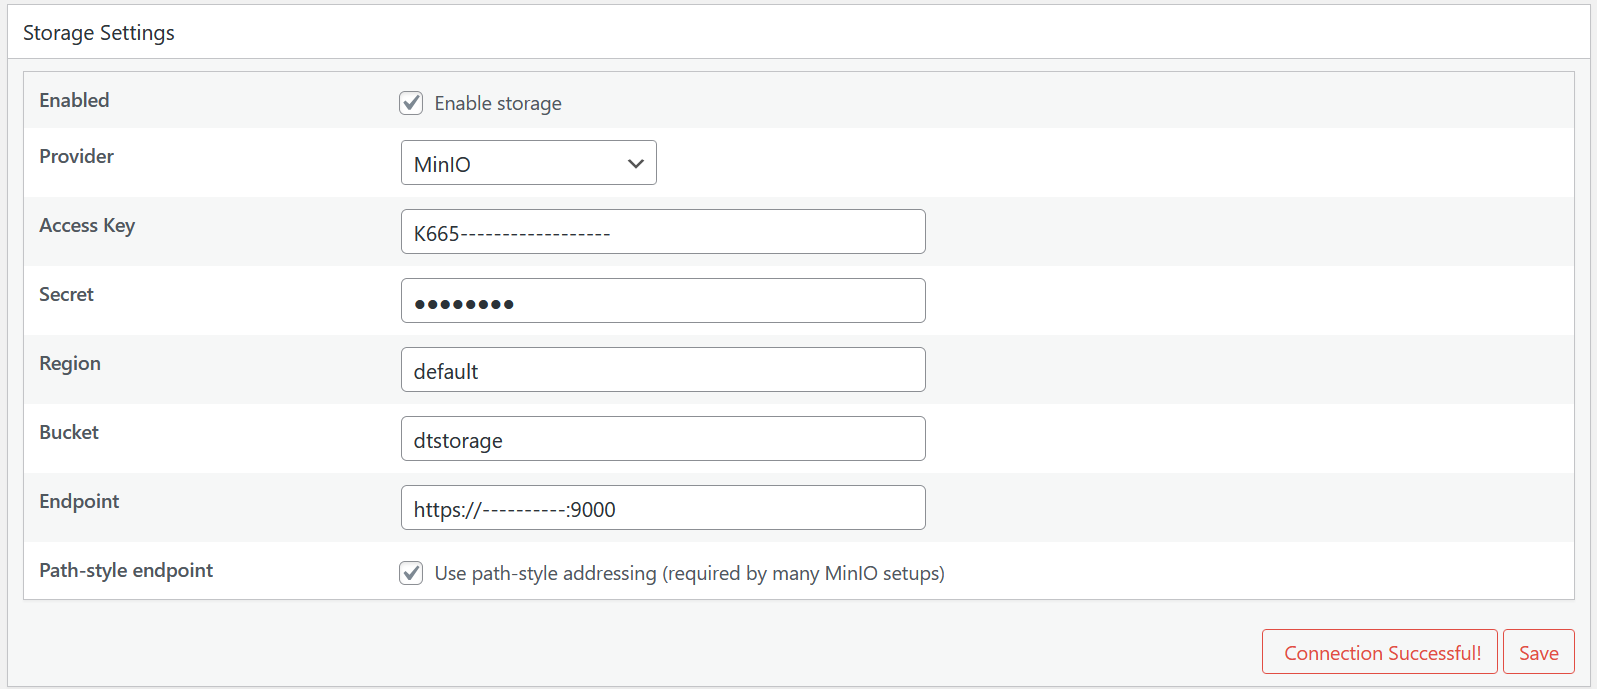Click the Connection Successful! button
Viewport: 1597px width, 689px height.
tap(1380, 651)
